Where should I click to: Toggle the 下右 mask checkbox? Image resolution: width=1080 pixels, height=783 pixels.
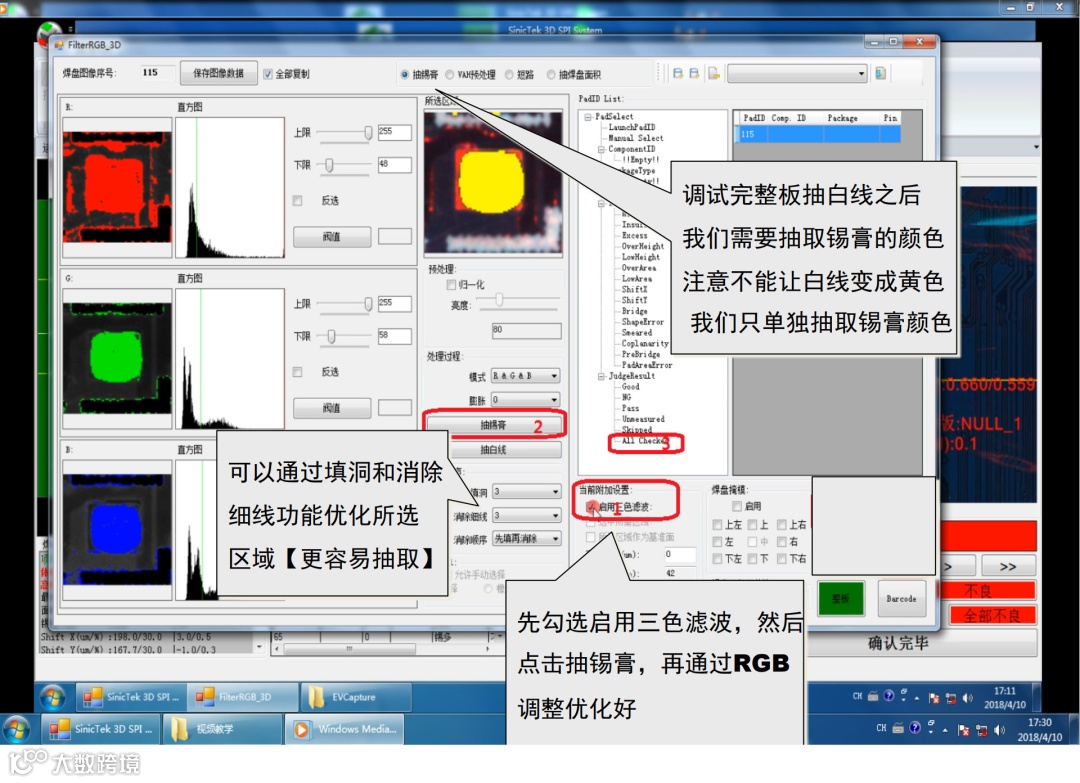782,559
